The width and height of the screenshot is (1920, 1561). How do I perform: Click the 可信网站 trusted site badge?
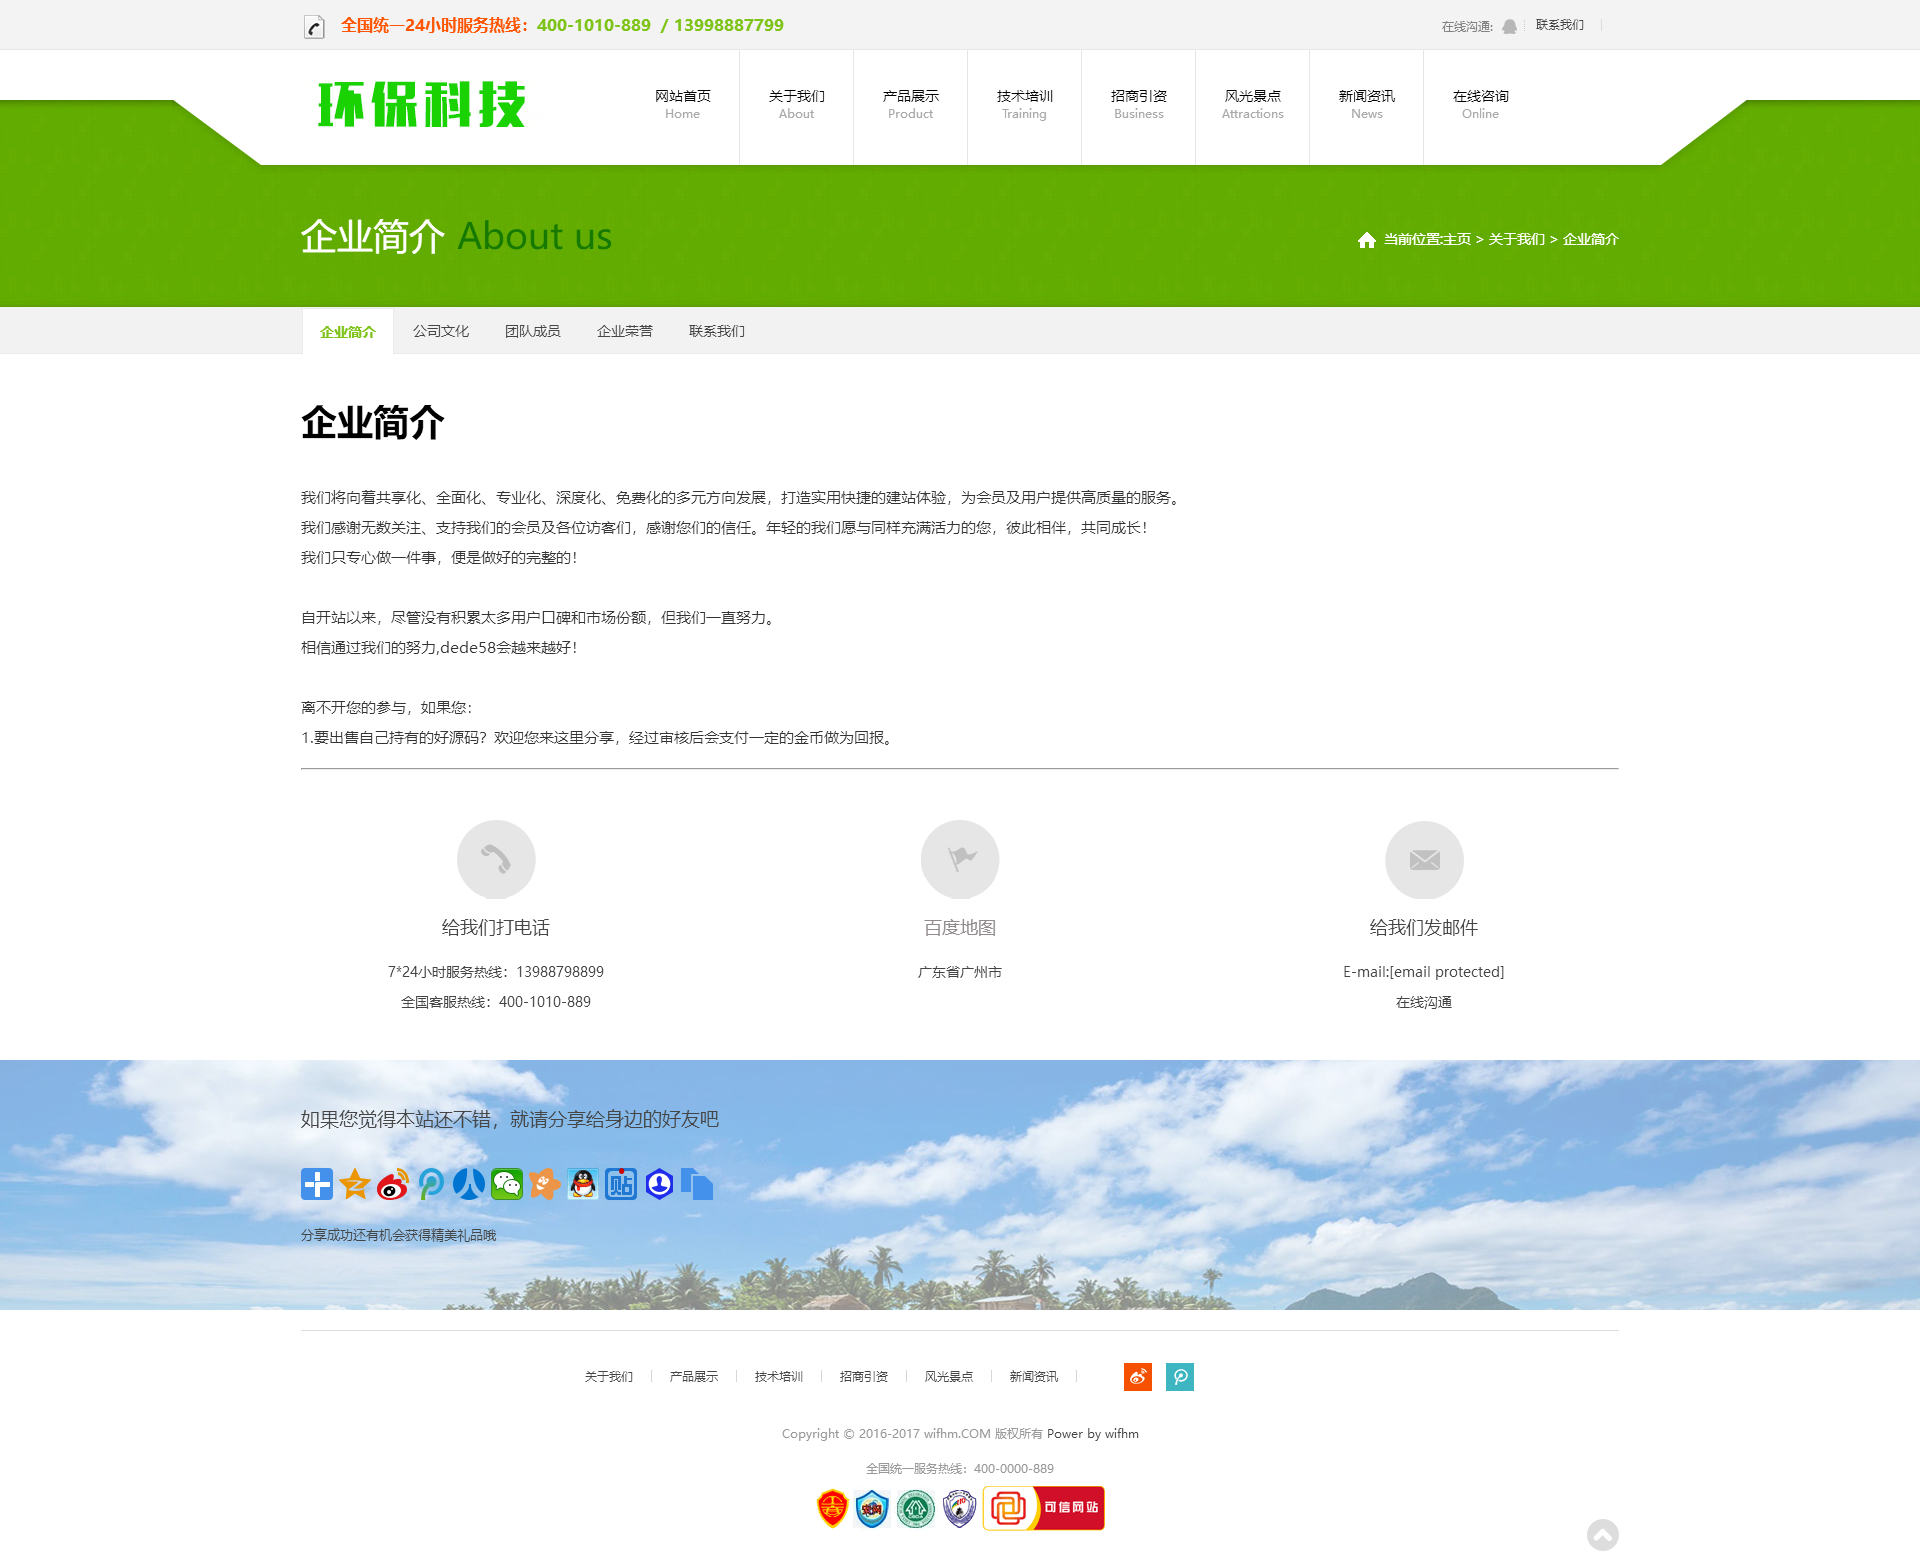point(1044,1508)
